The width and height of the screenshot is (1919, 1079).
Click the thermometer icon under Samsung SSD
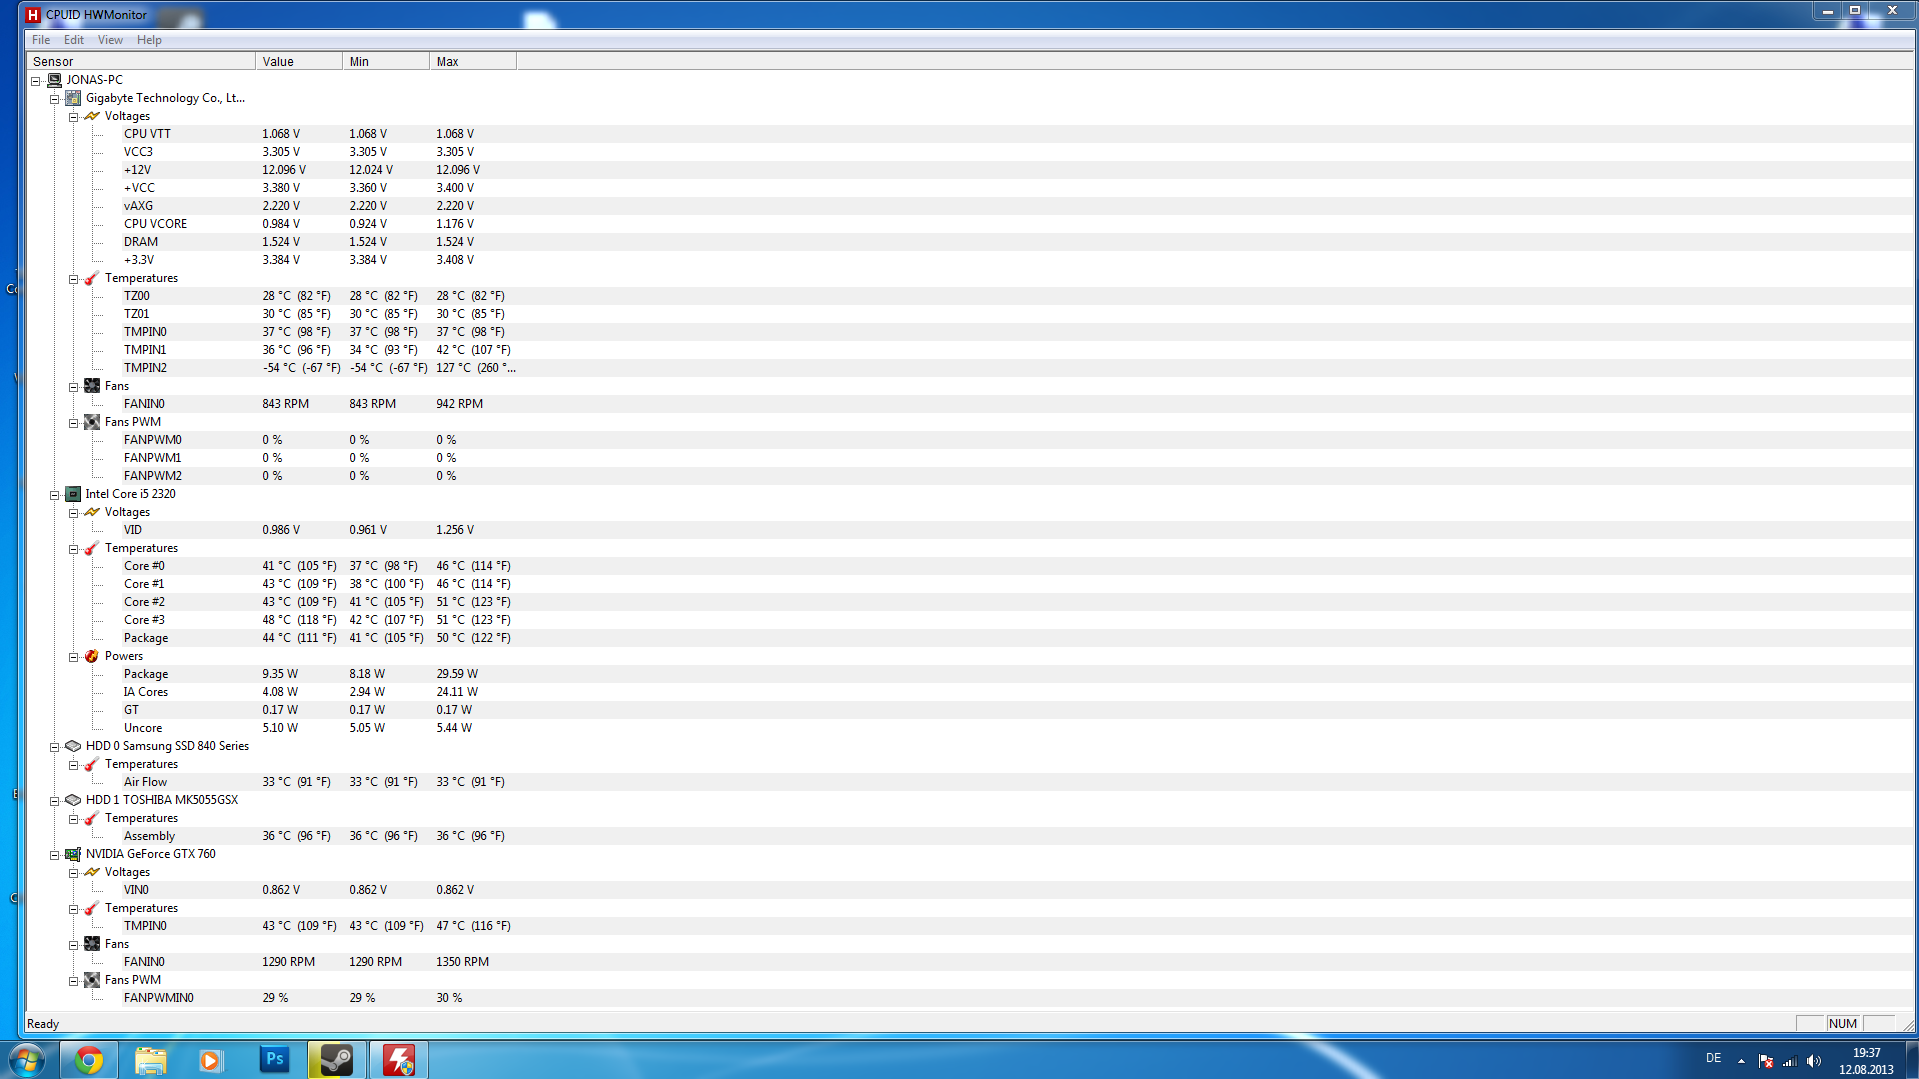click(x=92, y=764)
